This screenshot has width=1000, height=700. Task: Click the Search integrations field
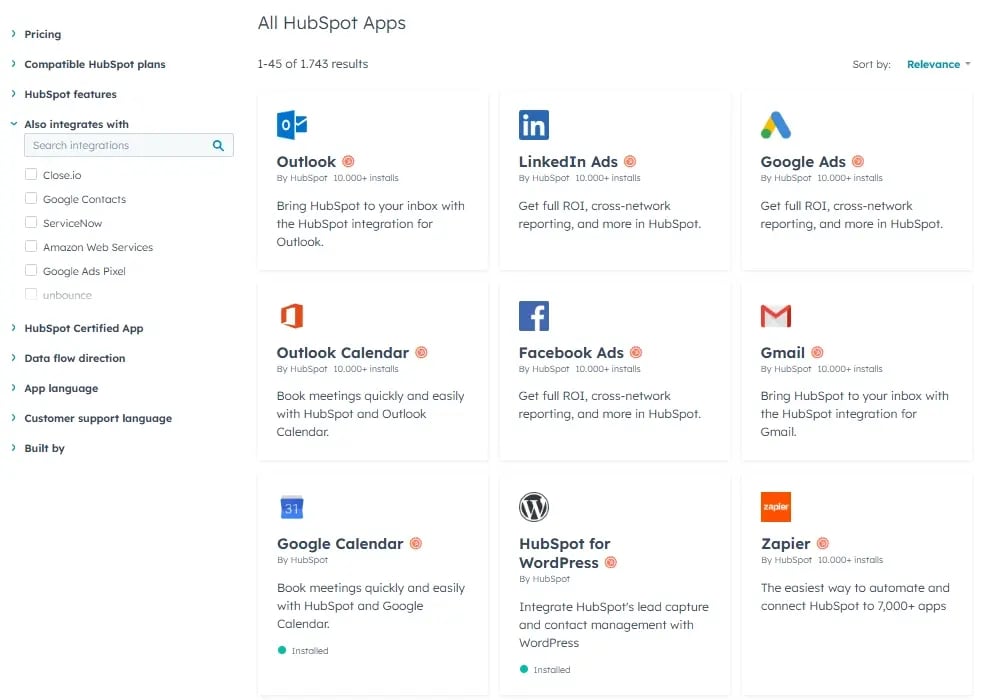pos(129,145)
